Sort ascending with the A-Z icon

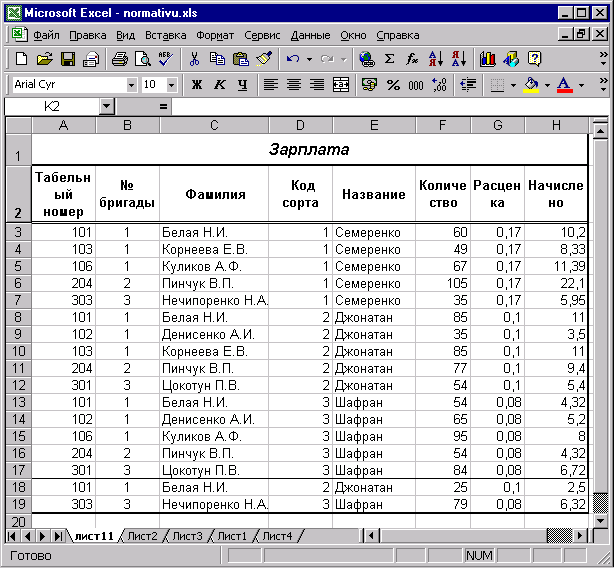coord(436,59)
